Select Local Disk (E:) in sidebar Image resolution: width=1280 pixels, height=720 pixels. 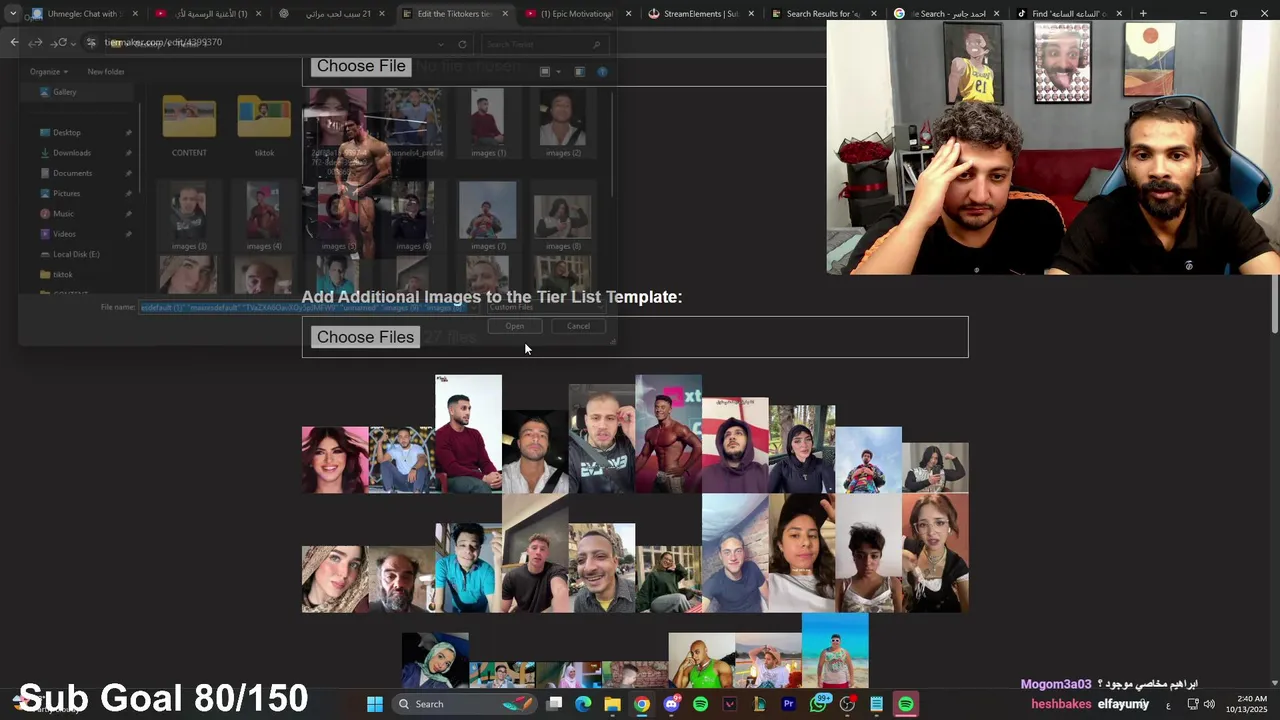coord(76,254)
